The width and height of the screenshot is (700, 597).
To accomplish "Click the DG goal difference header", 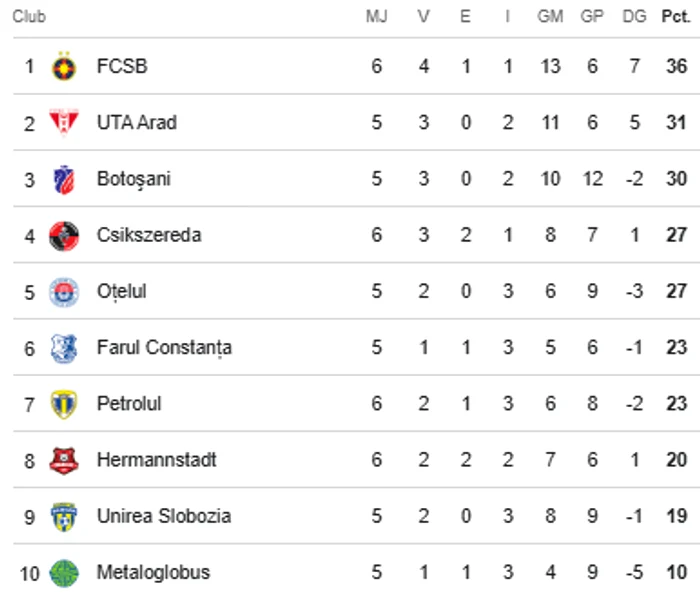I will (x=634, y=17).
